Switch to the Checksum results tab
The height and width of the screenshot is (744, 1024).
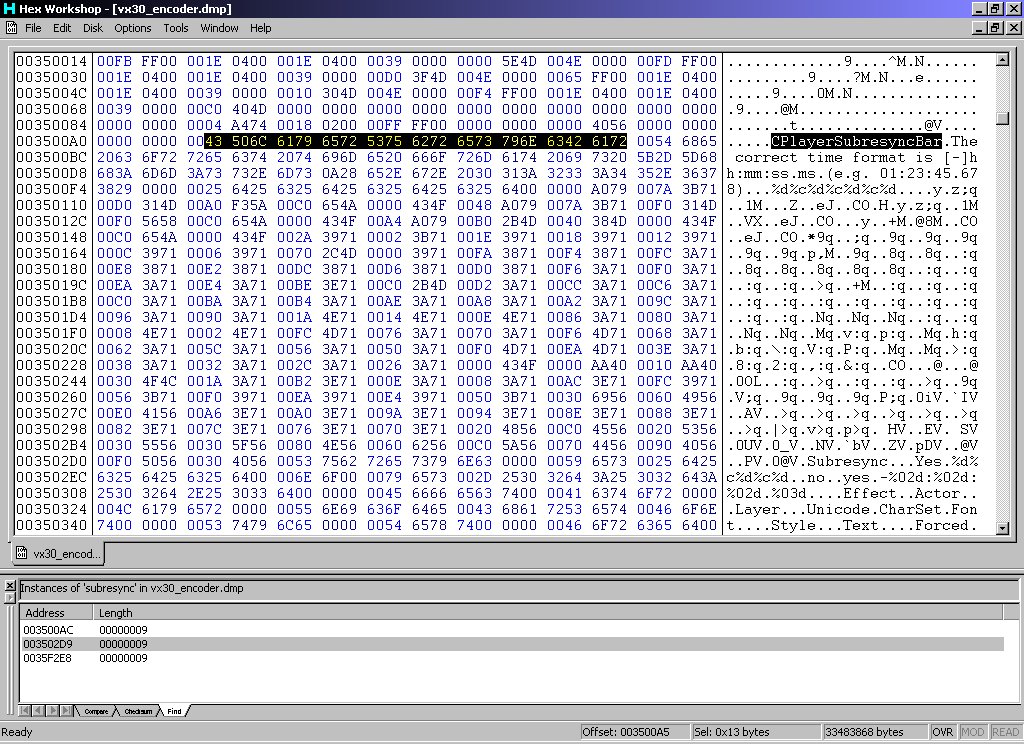pos(138,711)
